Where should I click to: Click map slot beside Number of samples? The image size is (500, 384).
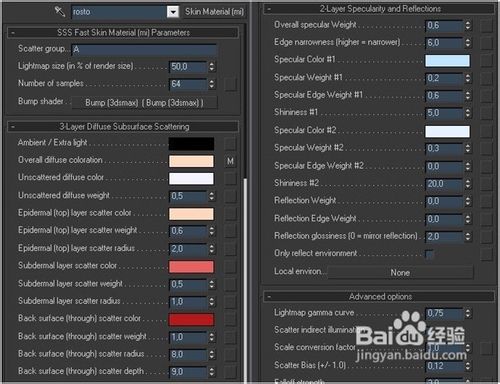click(x=230, y=84)
